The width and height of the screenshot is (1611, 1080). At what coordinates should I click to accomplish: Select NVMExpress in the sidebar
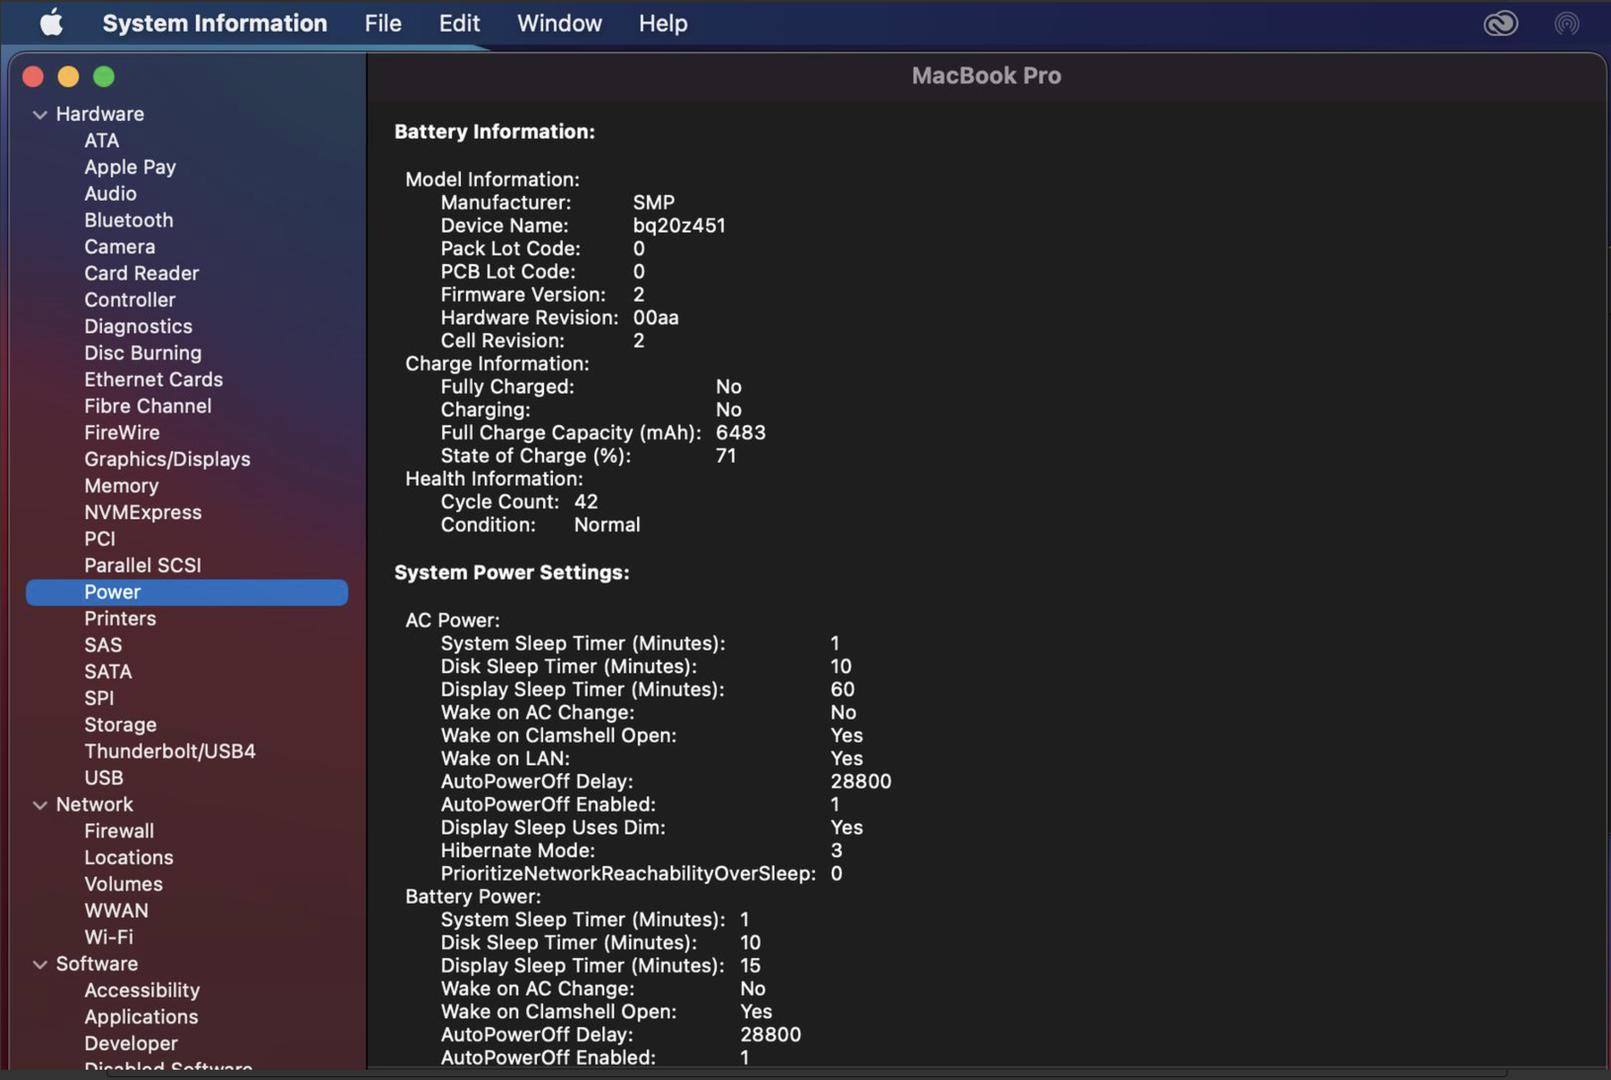[143, 512]
